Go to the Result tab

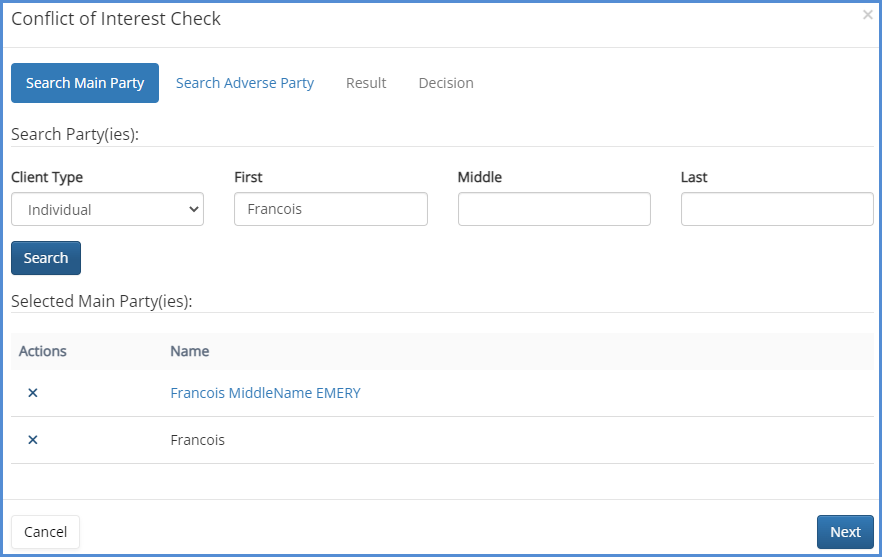tap(366, 83)
